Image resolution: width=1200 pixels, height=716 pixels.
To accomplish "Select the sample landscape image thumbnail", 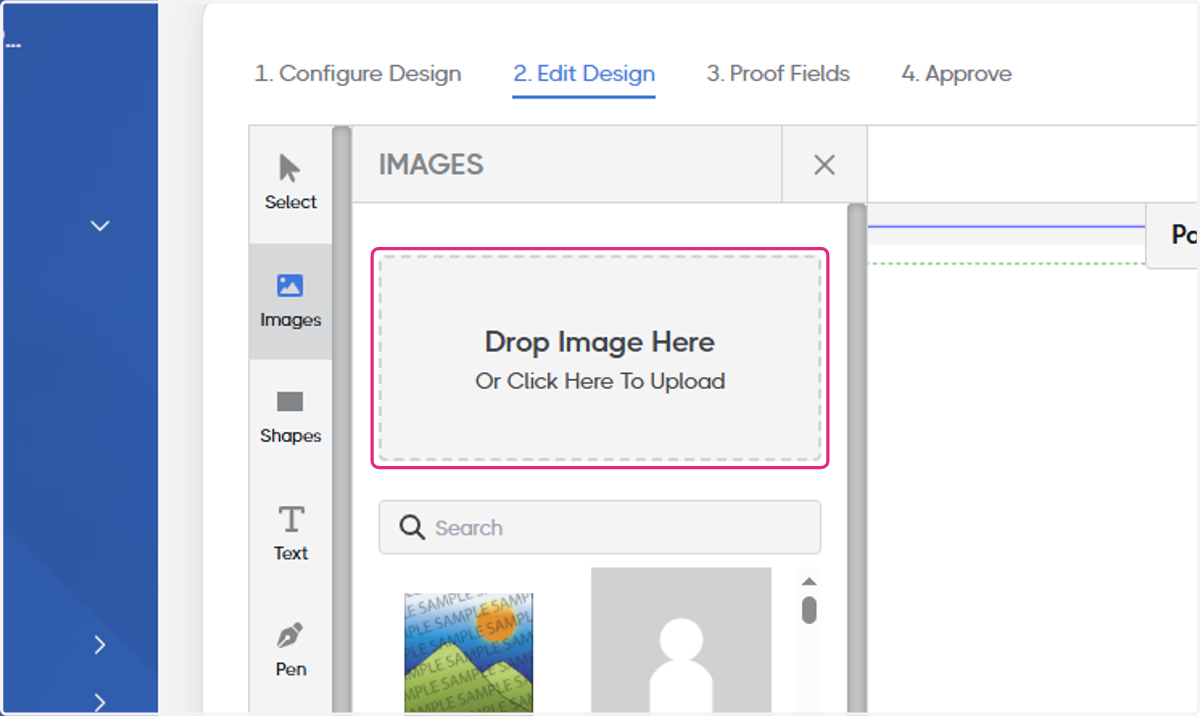I will [468, 654].
